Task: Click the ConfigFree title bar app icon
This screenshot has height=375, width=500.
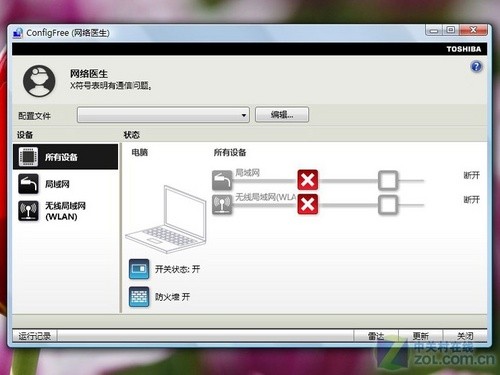Action: coord(18,33)
